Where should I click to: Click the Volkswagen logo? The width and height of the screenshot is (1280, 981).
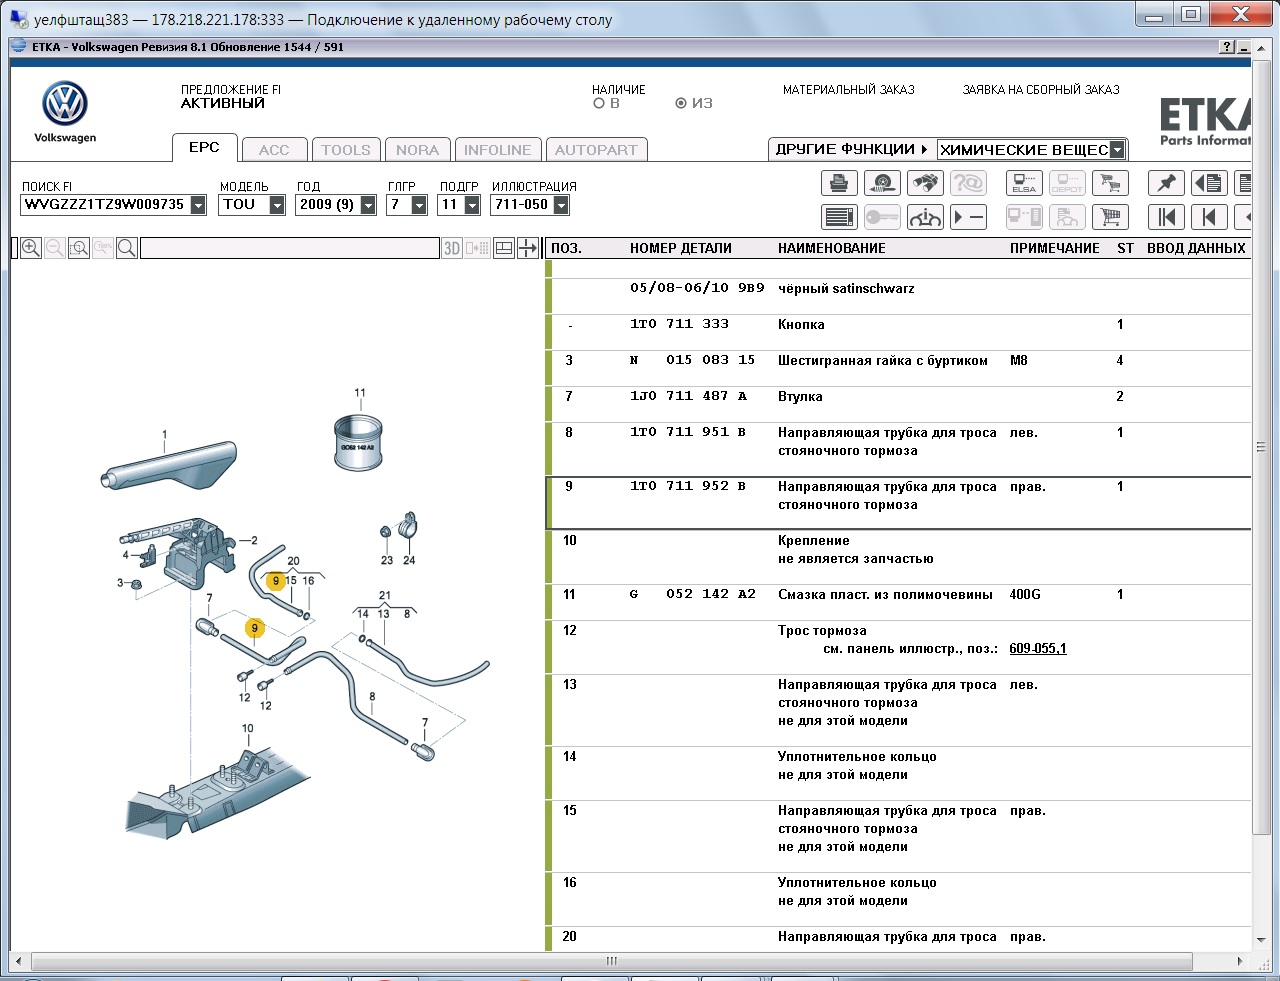pyautogui.click(x=65, y=104)
